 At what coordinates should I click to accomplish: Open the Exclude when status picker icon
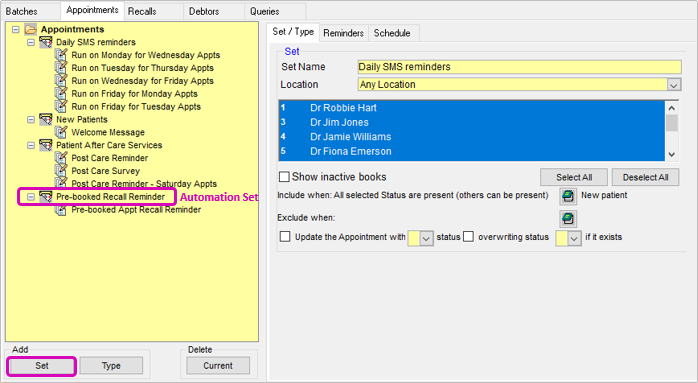[568, 219]
